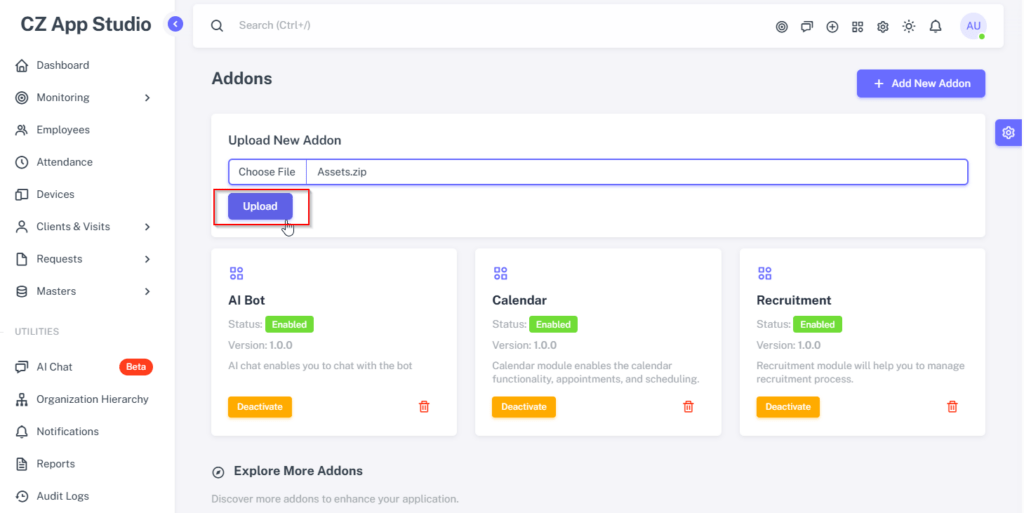This screenshot has width=1024, height=513.
Task: Toggle light/dark theme sun icon
Action: [x=908, y=26]
